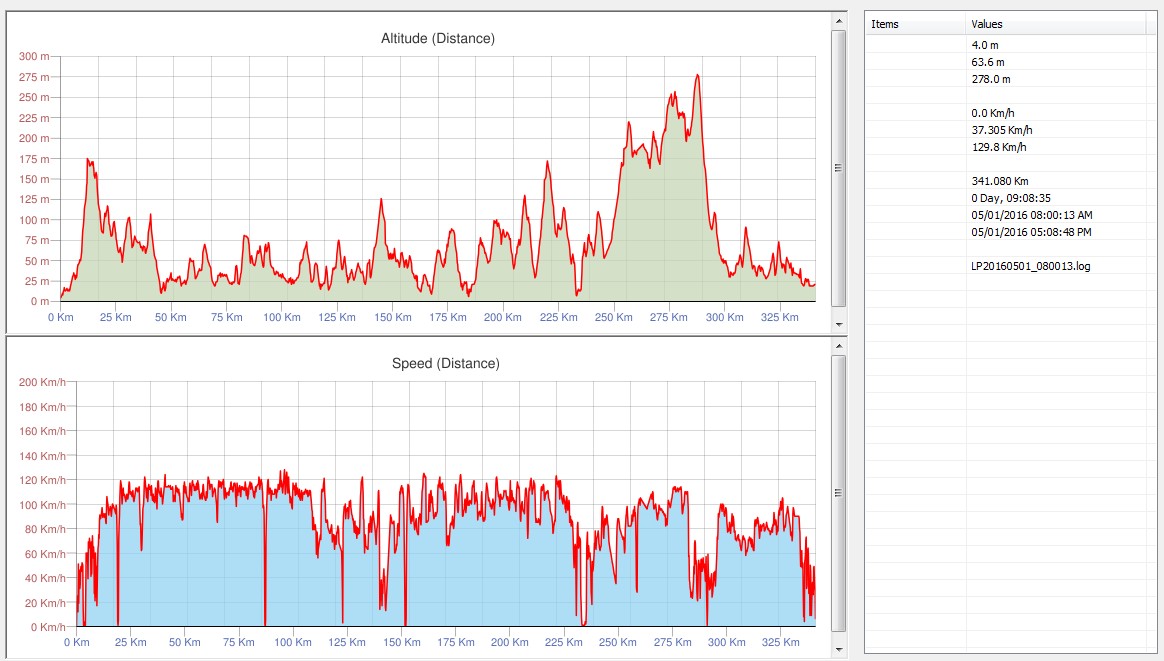1164x661 pixels.
Task: Click the Altitude (Distance) chart title
Action: pos(438,39)
